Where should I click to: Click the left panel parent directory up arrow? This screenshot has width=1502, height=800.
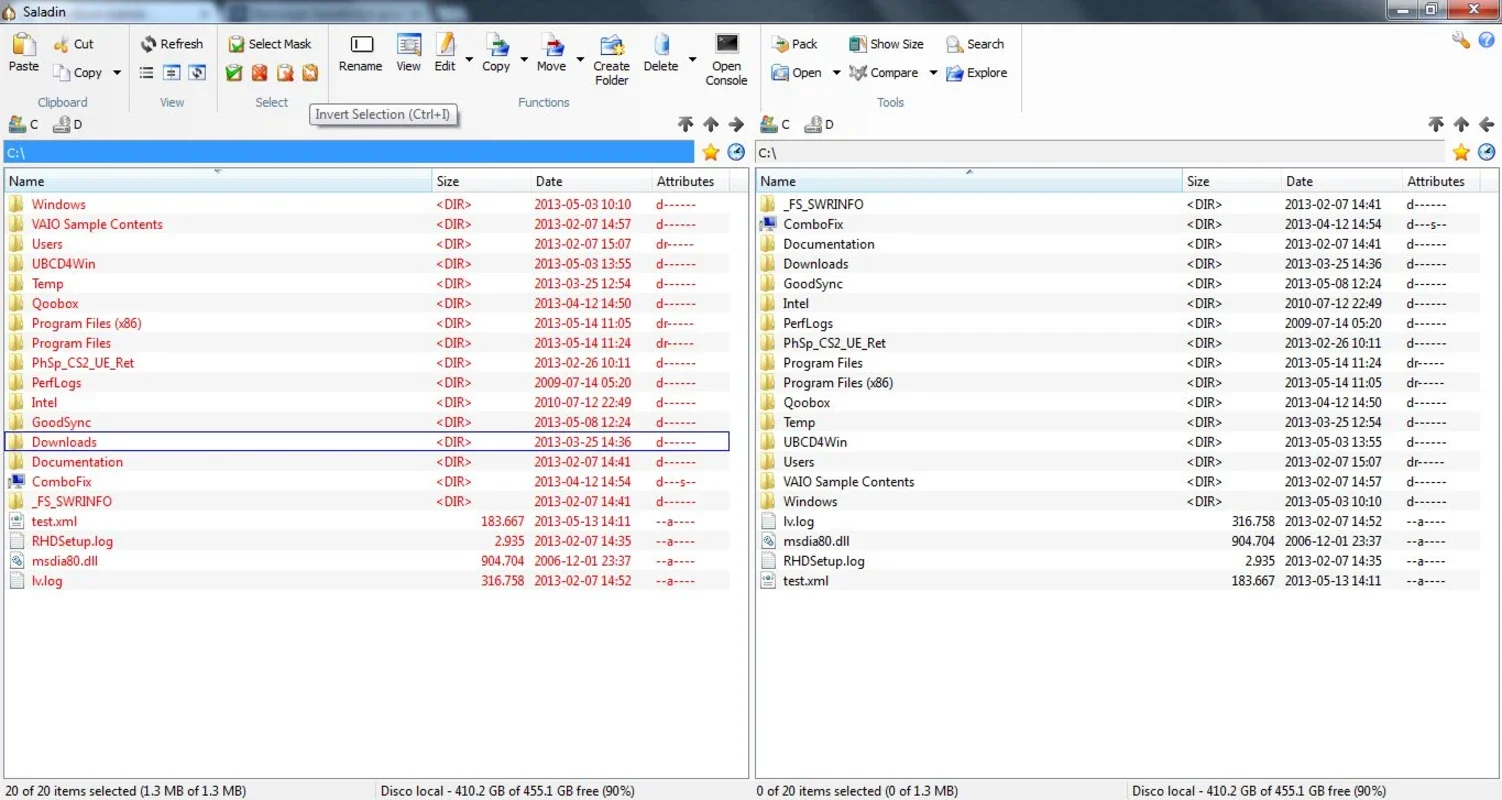(x=711, y=125)
